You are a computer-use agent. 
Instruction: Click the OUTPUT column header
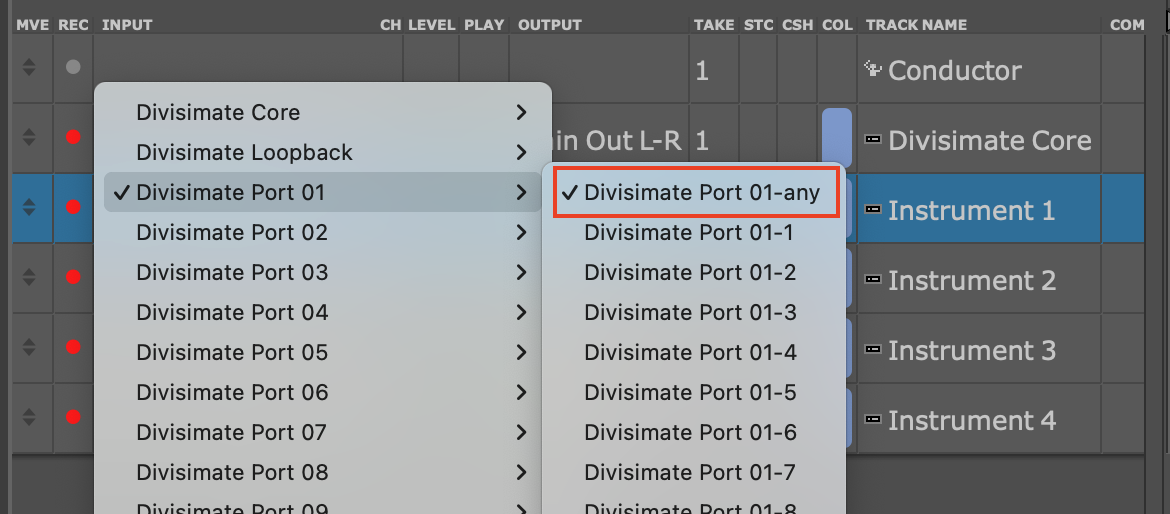550,24
